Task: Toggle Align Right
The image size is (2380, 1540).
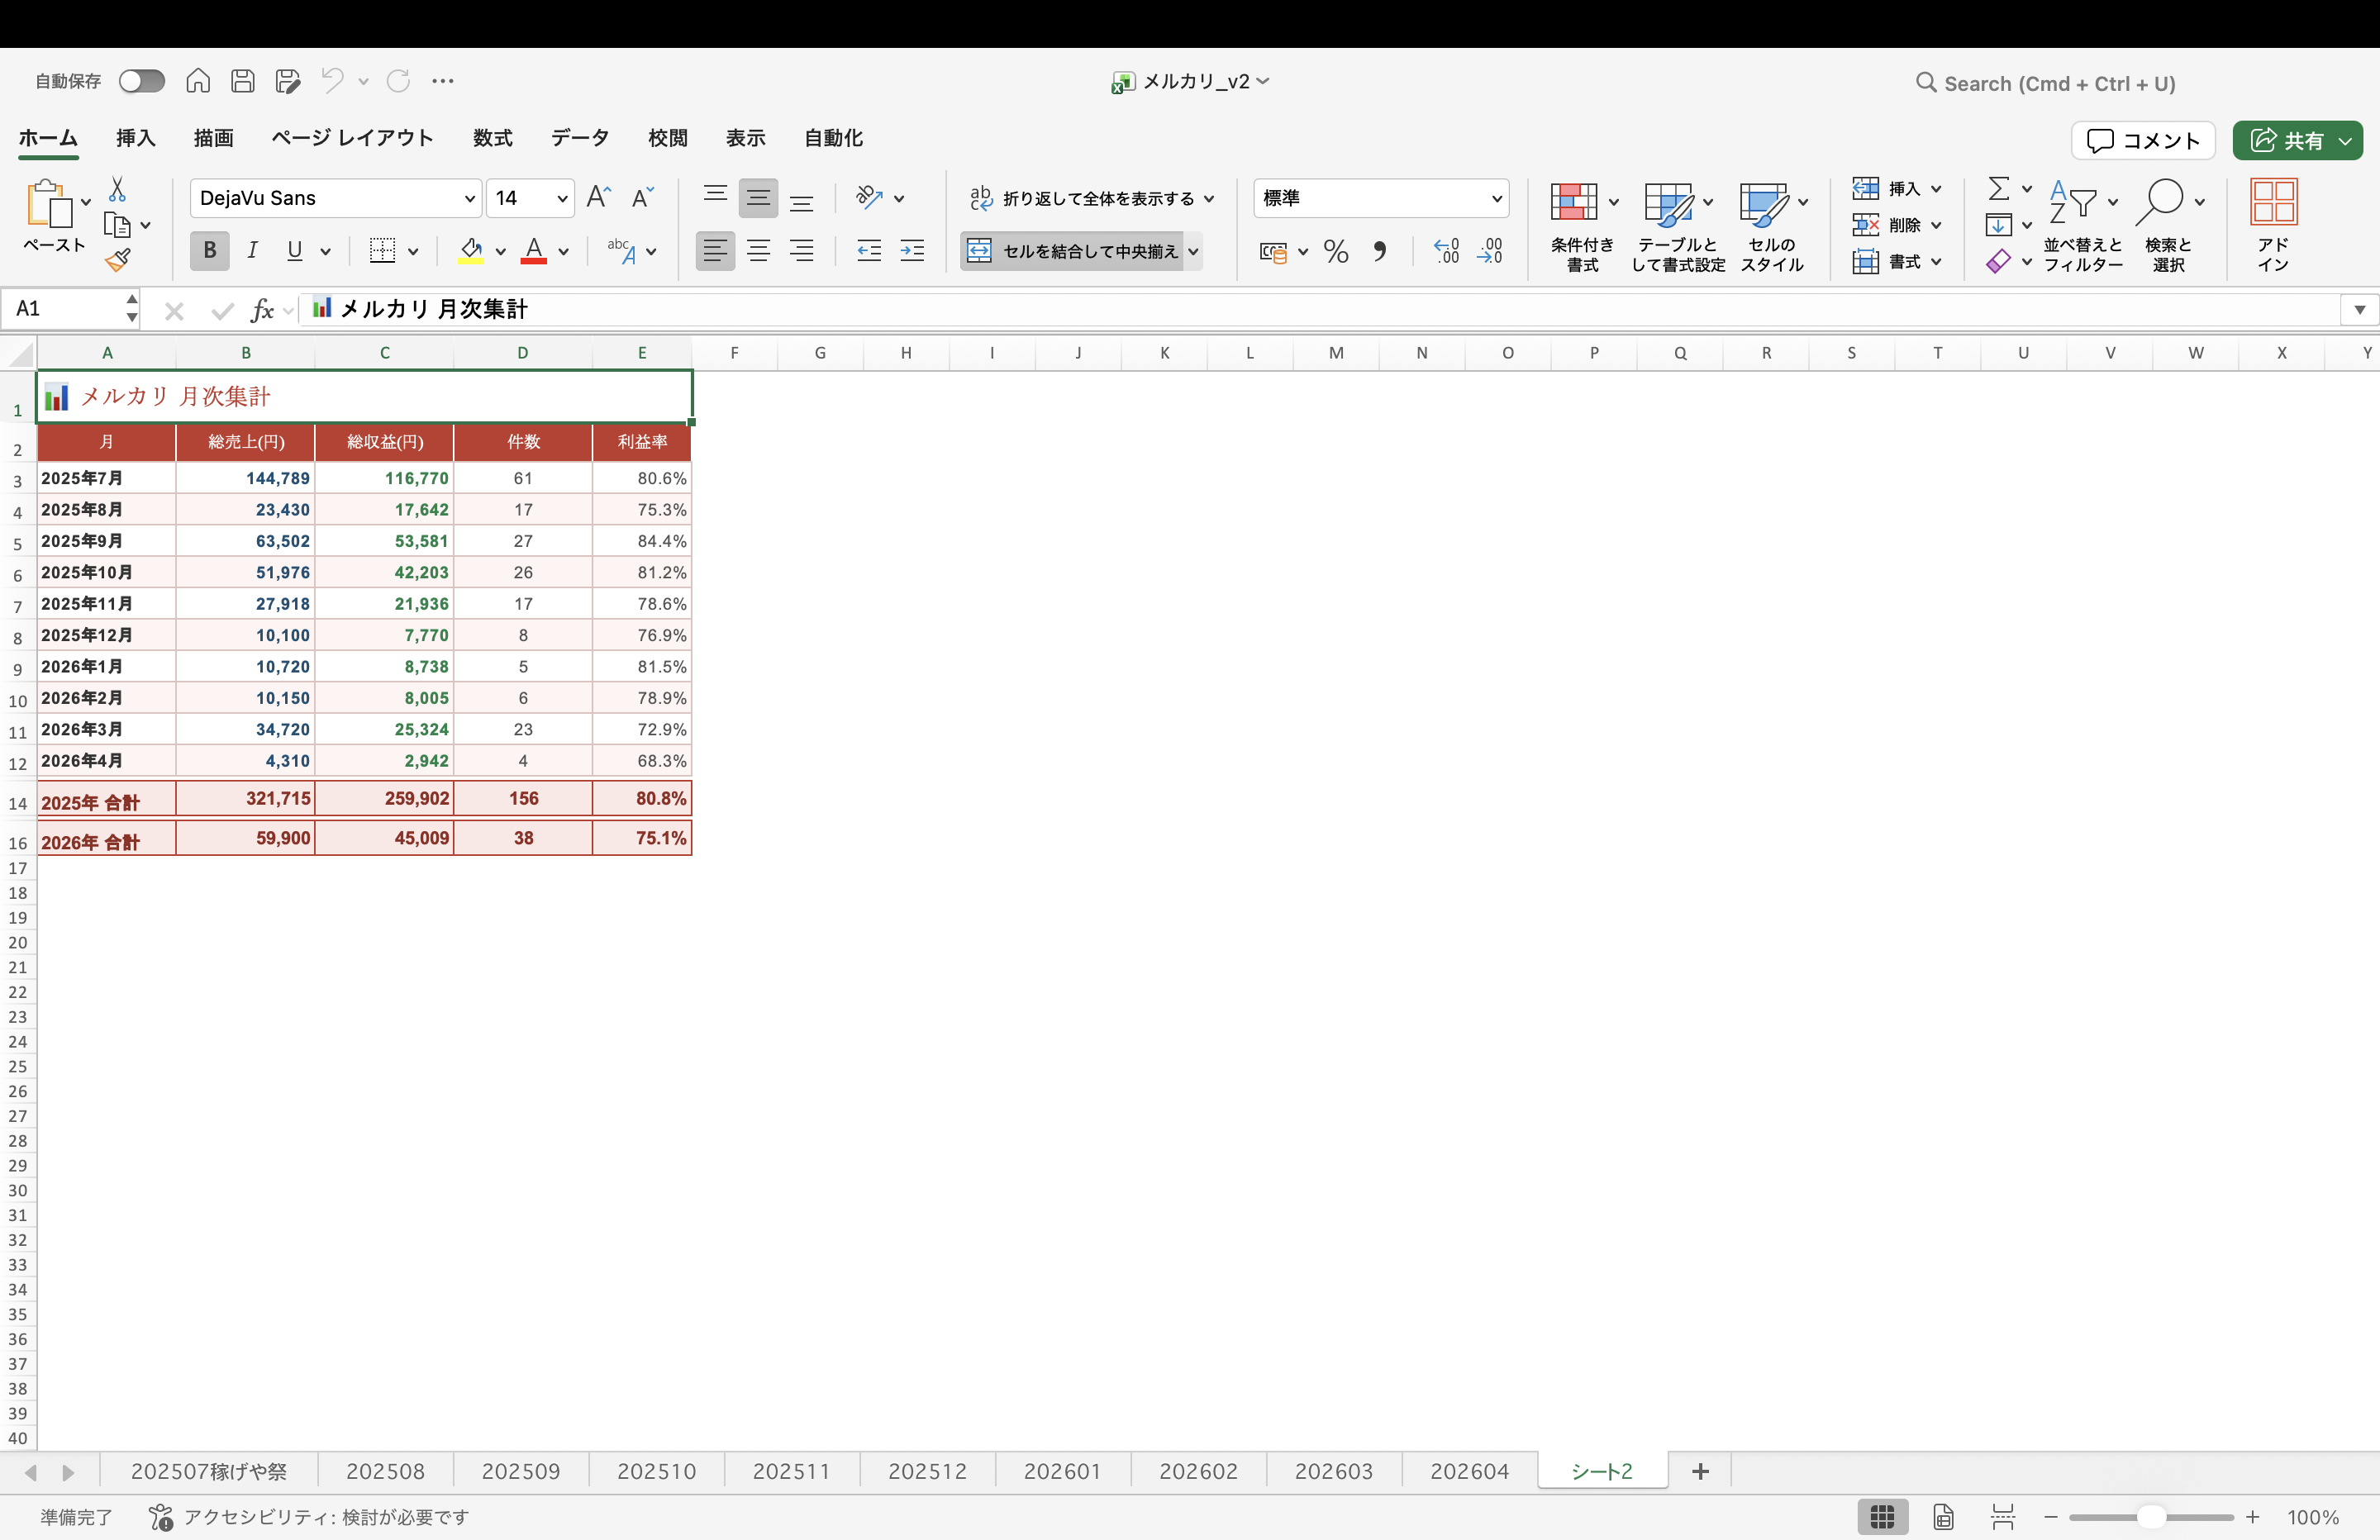Action: click(802, 251)
